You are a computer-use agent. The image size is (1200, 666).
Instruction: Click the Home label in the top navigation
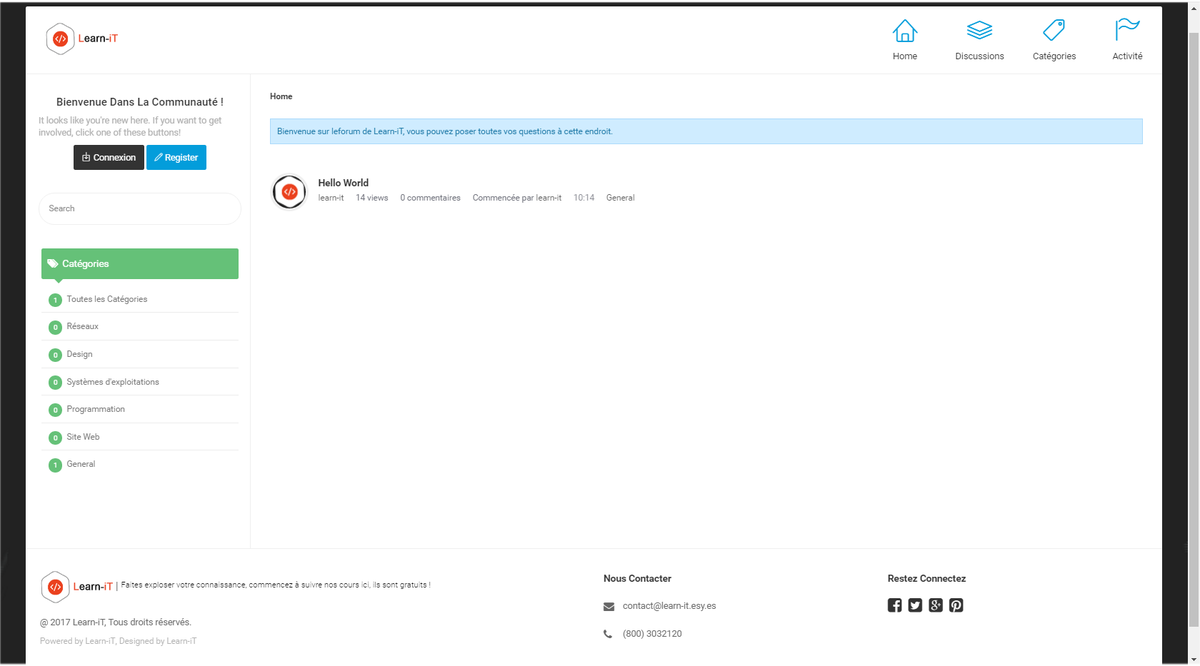click(905, 56)
